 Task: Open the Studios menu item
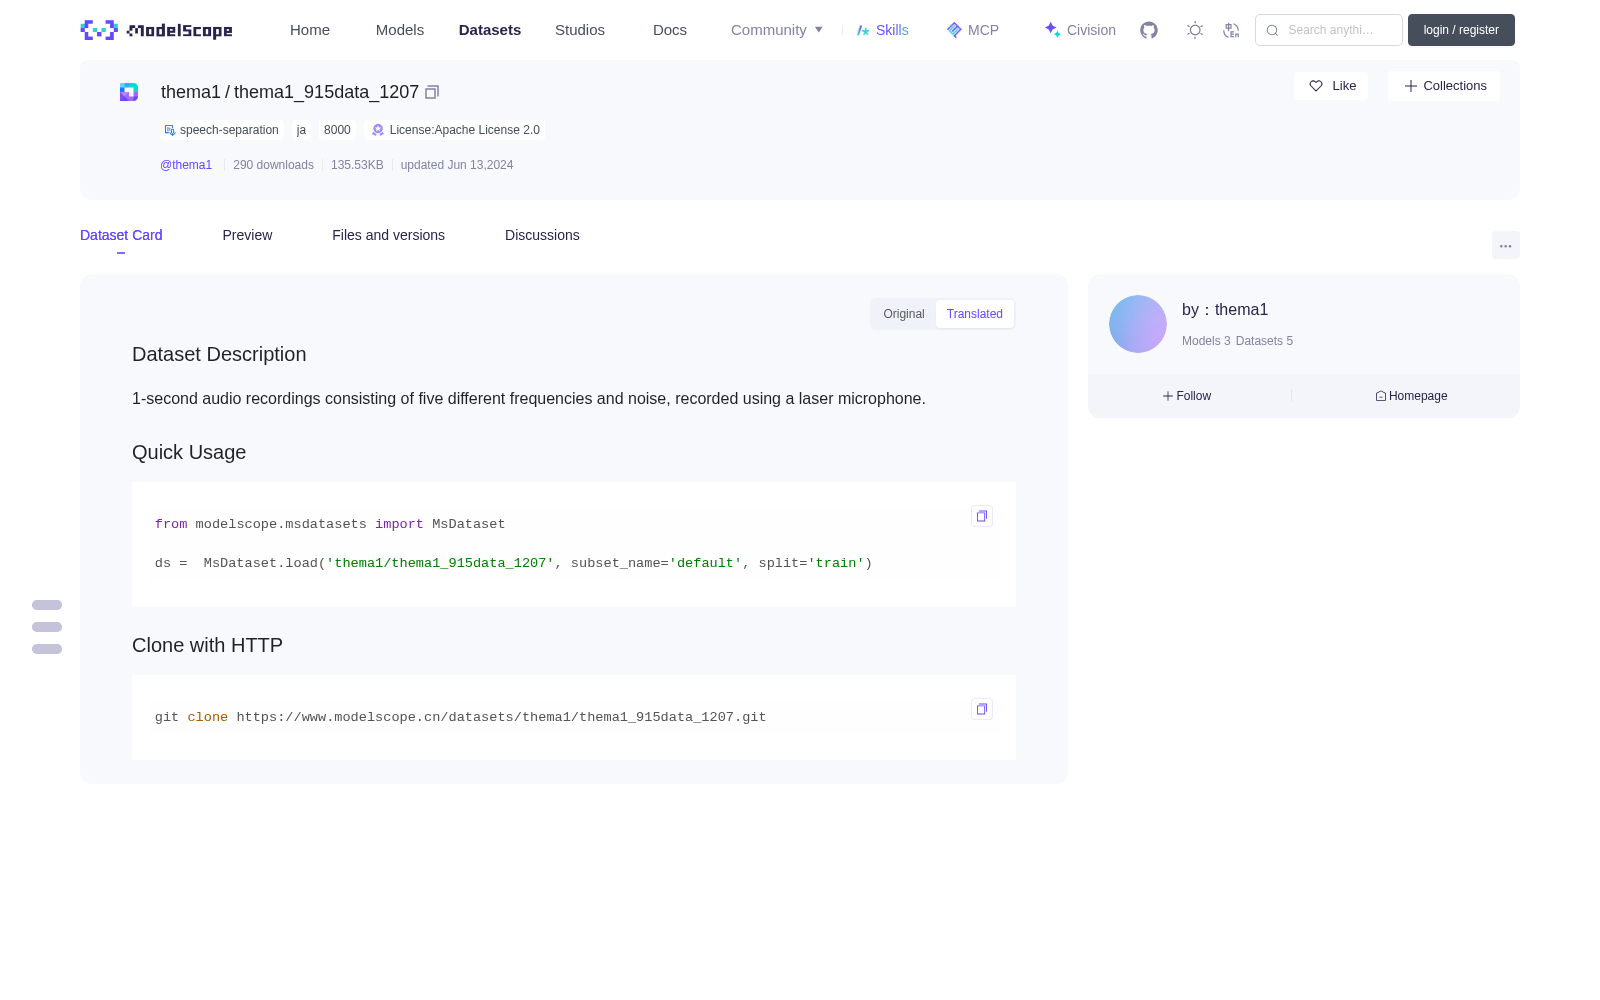tap(580, 30)
